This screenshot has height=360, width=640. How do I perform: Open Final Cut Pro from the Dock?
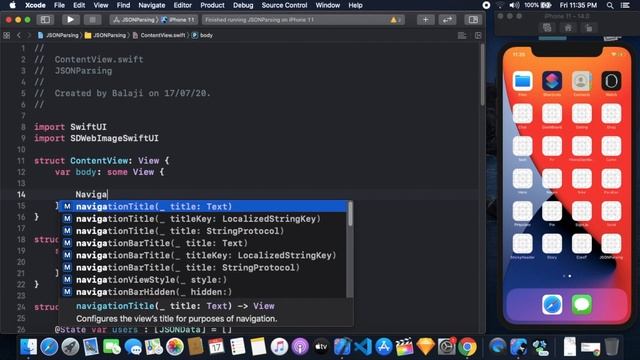(x=404, y=347)
